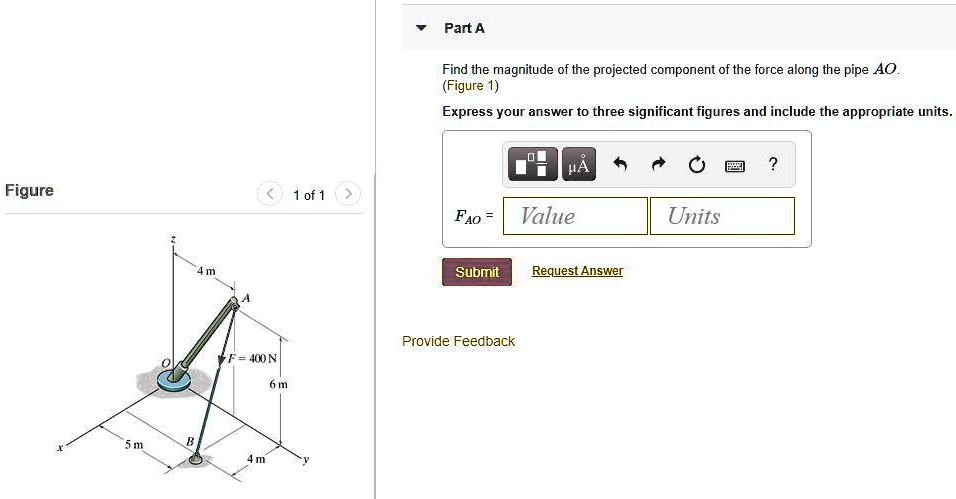
Task: Open the μÅ symbols and units menu
Action: [579, 165]
